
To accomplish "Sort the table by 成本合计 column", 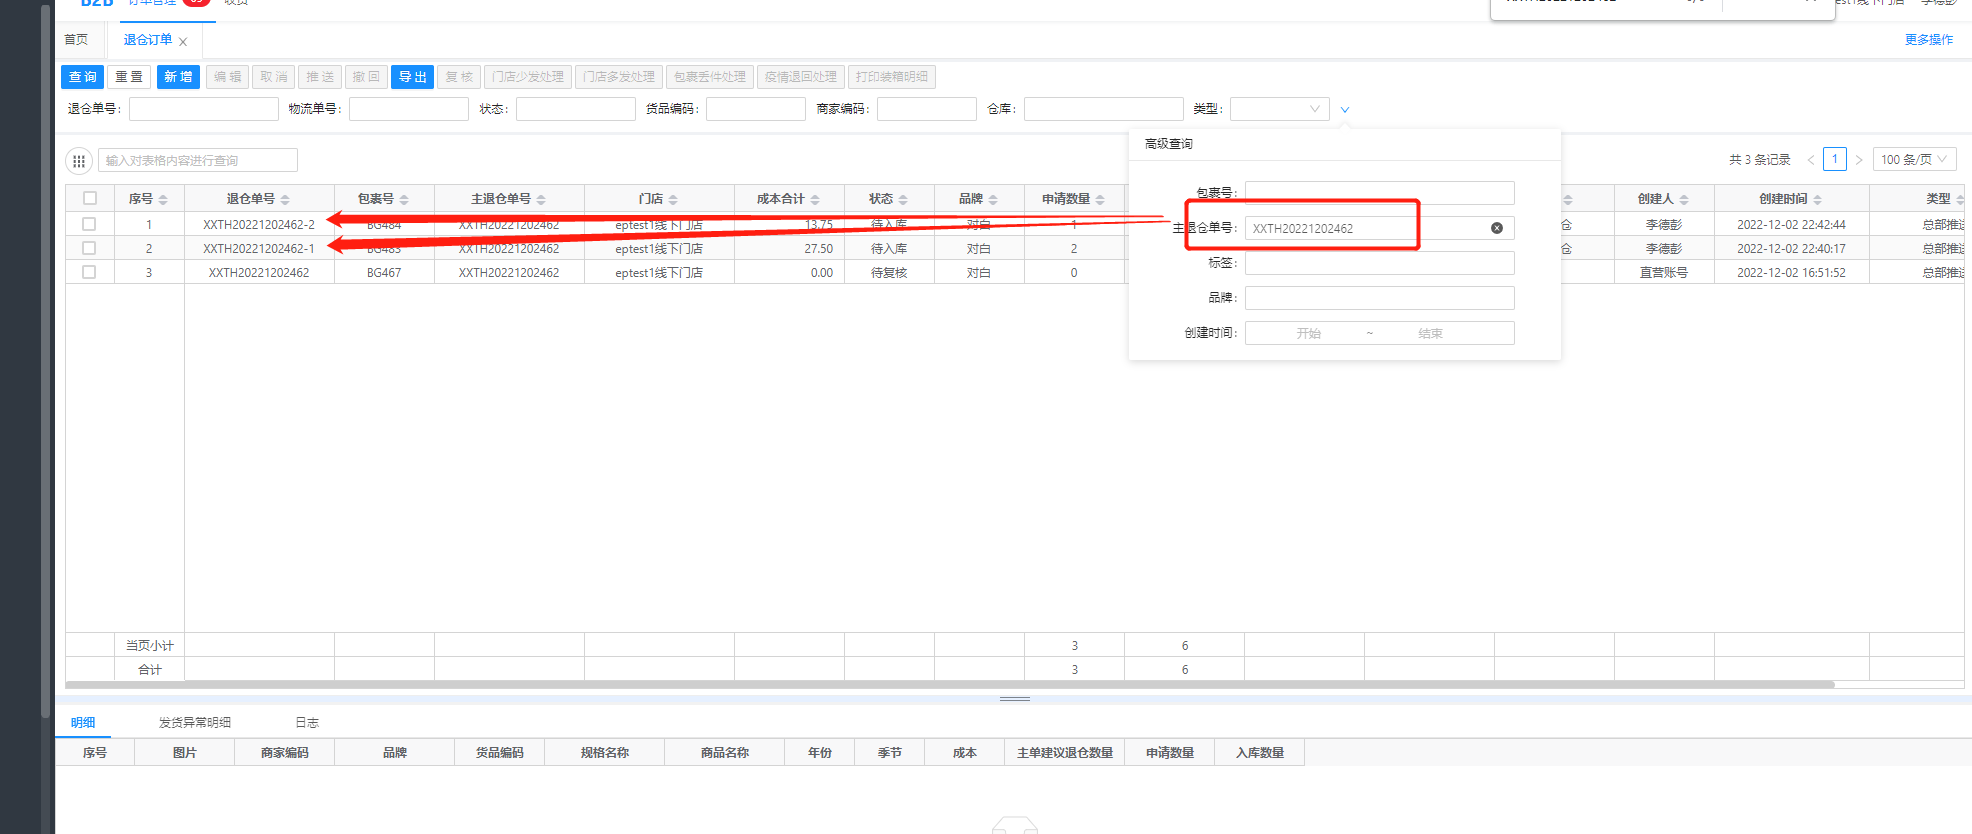I will click(x=815, y=200).
